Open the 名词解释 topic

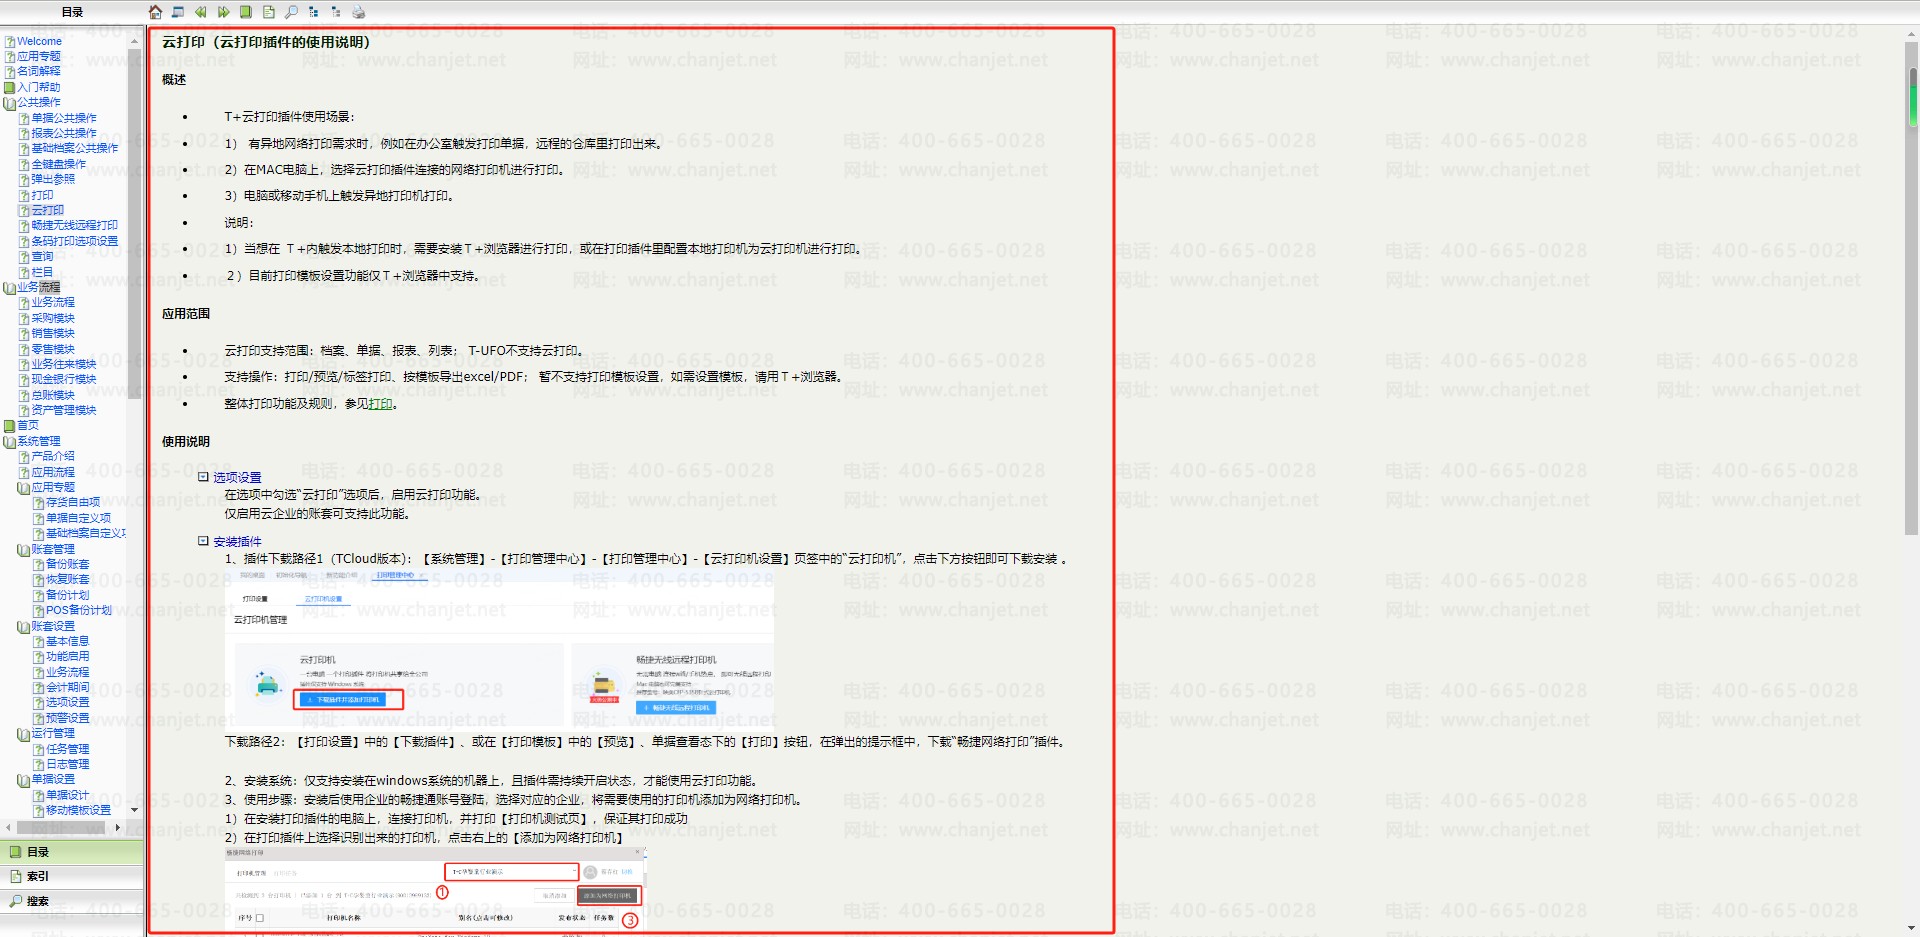coord(38,71)
